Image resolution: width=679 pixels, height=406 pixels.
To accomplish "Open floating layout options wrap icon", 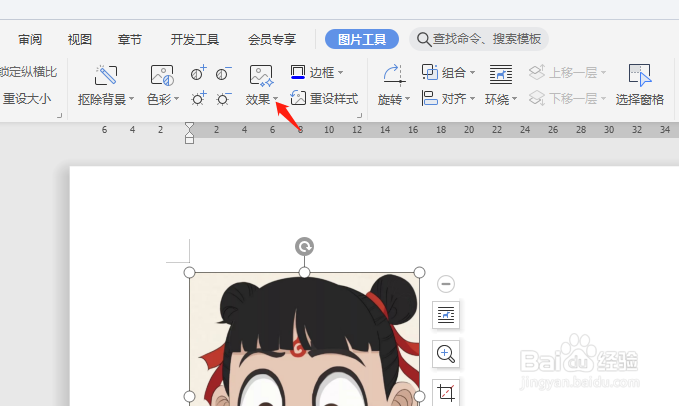I will (x=446, y=315).
